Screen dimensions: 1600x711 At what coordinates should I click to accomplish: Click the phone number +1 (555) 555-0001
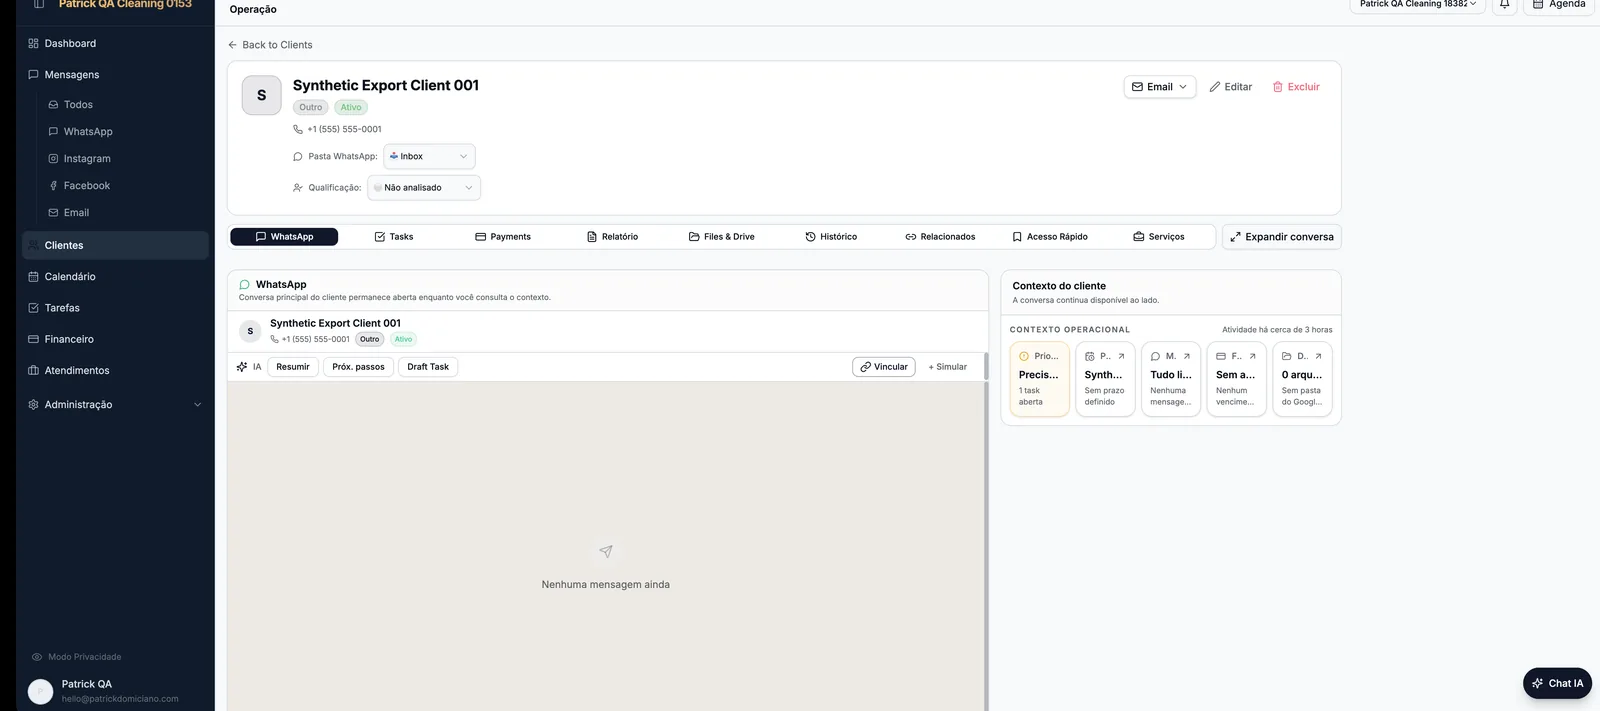pos(344,129)
